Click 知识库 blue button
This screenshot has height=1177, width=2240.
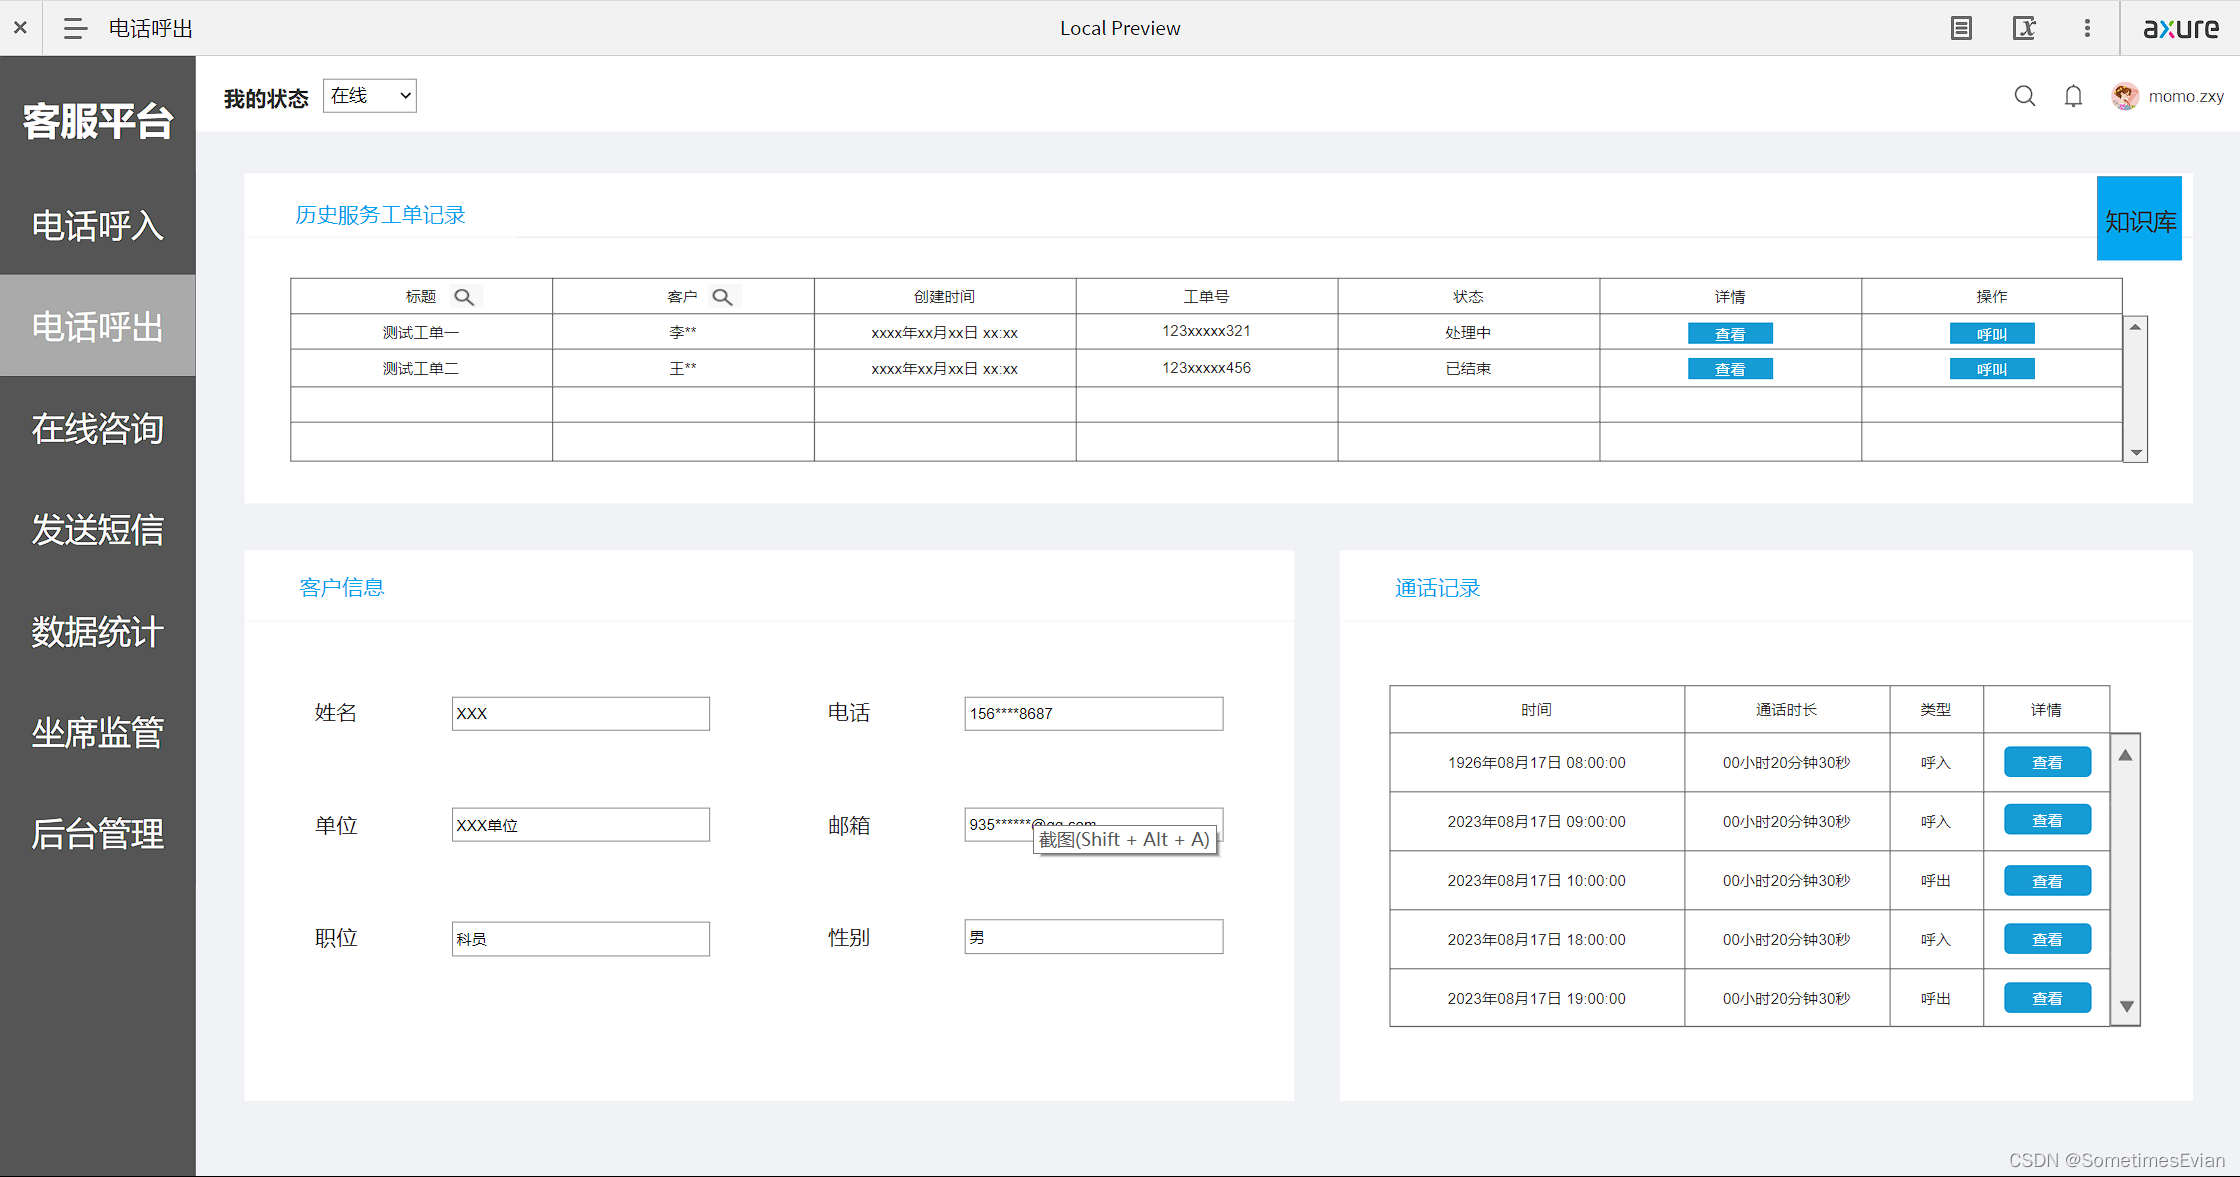pyautogui.click(x=2139, y=219)
